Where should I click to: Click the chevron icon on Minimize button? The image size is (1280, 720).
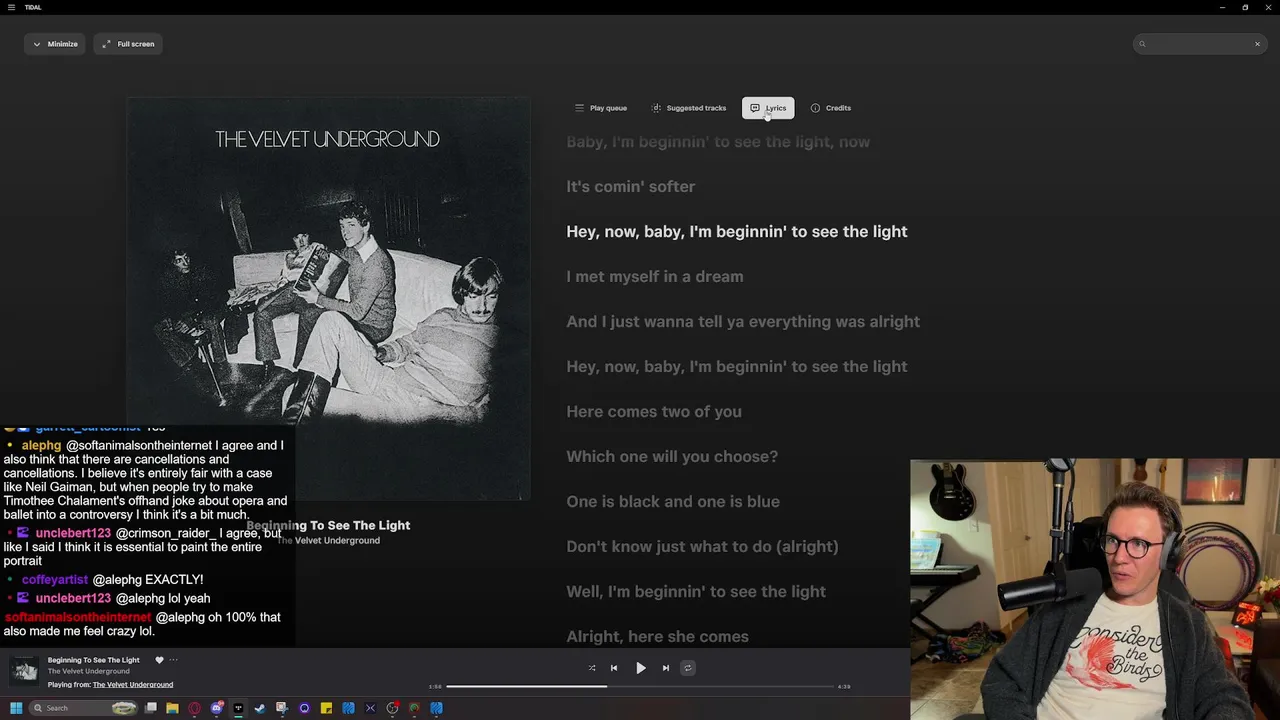(37, 44)
